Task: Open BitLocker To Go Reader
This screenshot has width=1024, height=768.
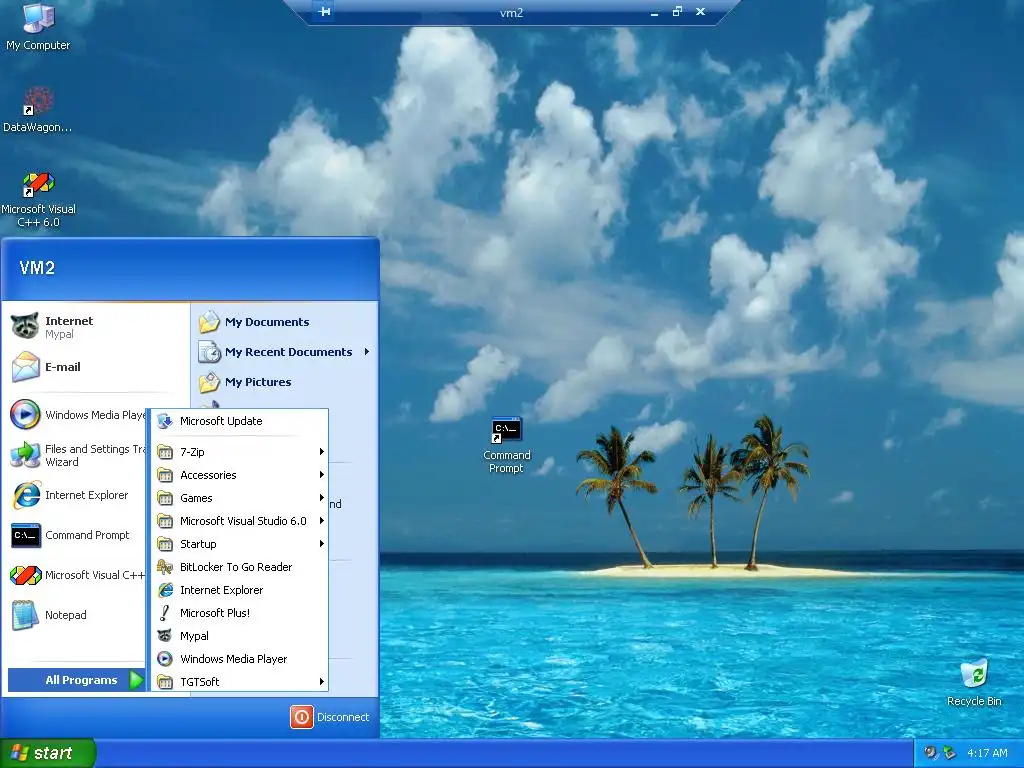Action: pos(240,567)
